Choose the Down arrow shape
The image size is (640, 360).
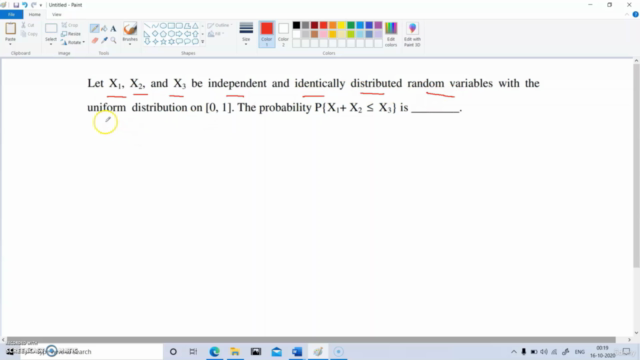pyautogui.click(x=147, y=42)
